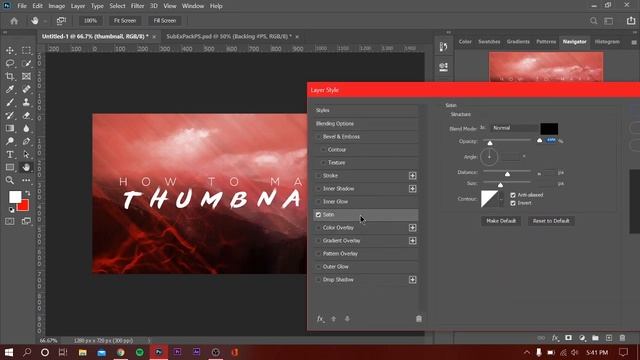Select the Blur tool

[x=26, y=129]
